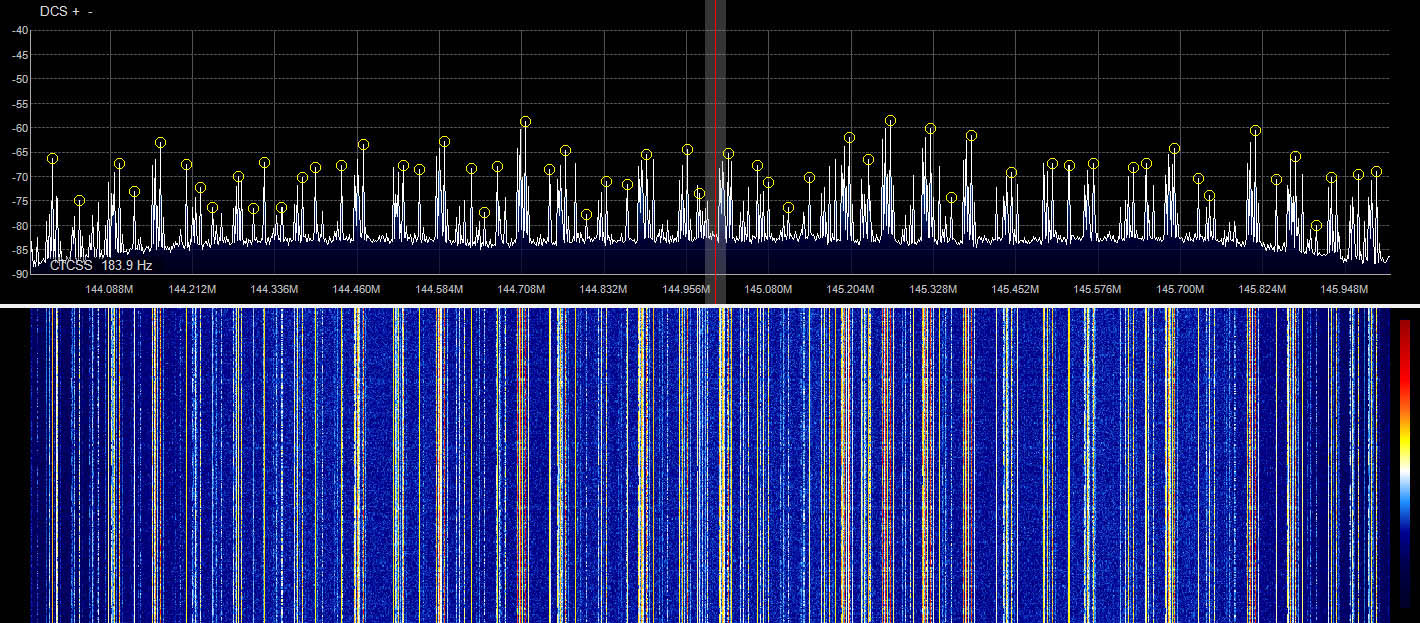Click the CTCSS 183.9 Hz readout

[x=101, y=266]
